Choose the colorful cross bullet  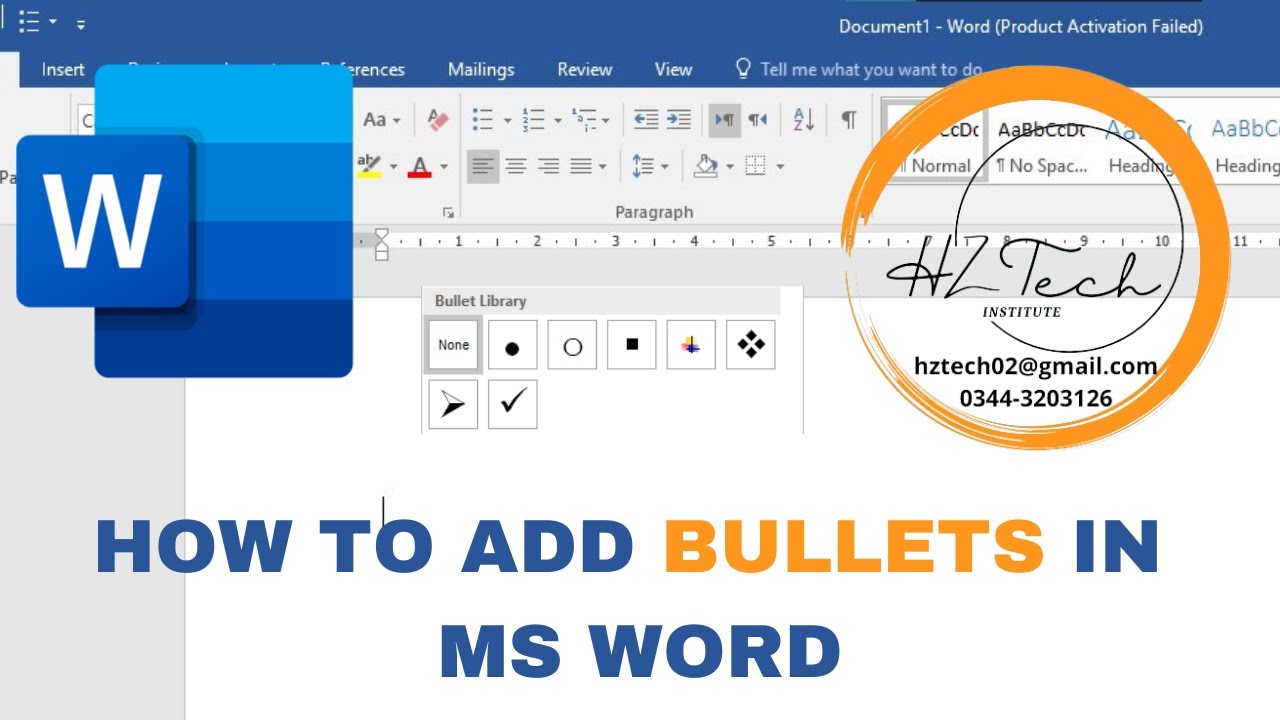(691, 345)
